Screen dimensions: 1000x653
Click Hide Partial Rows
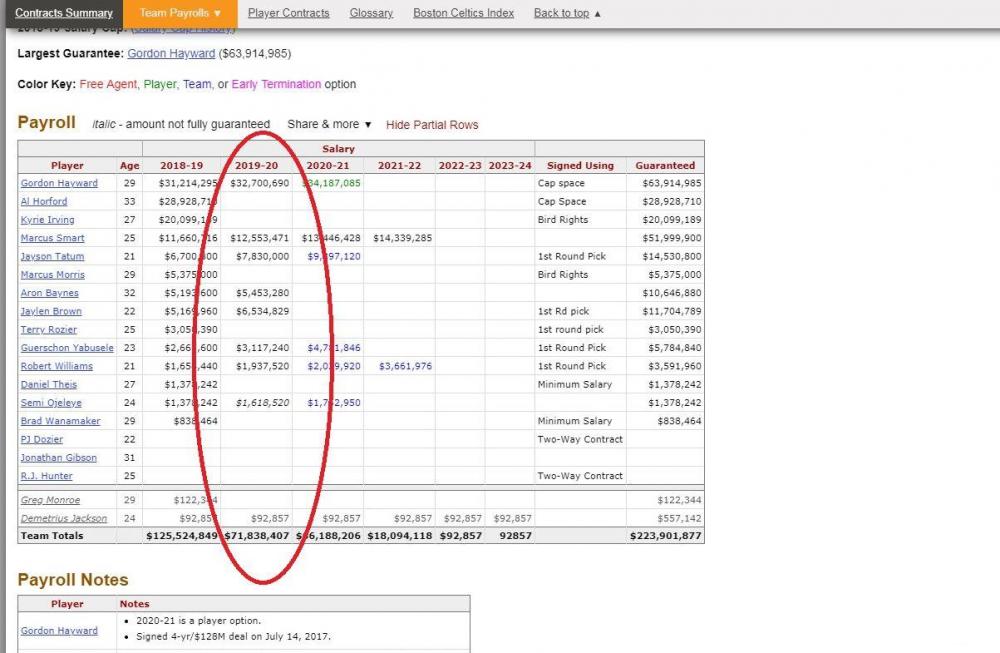[431, 124]
